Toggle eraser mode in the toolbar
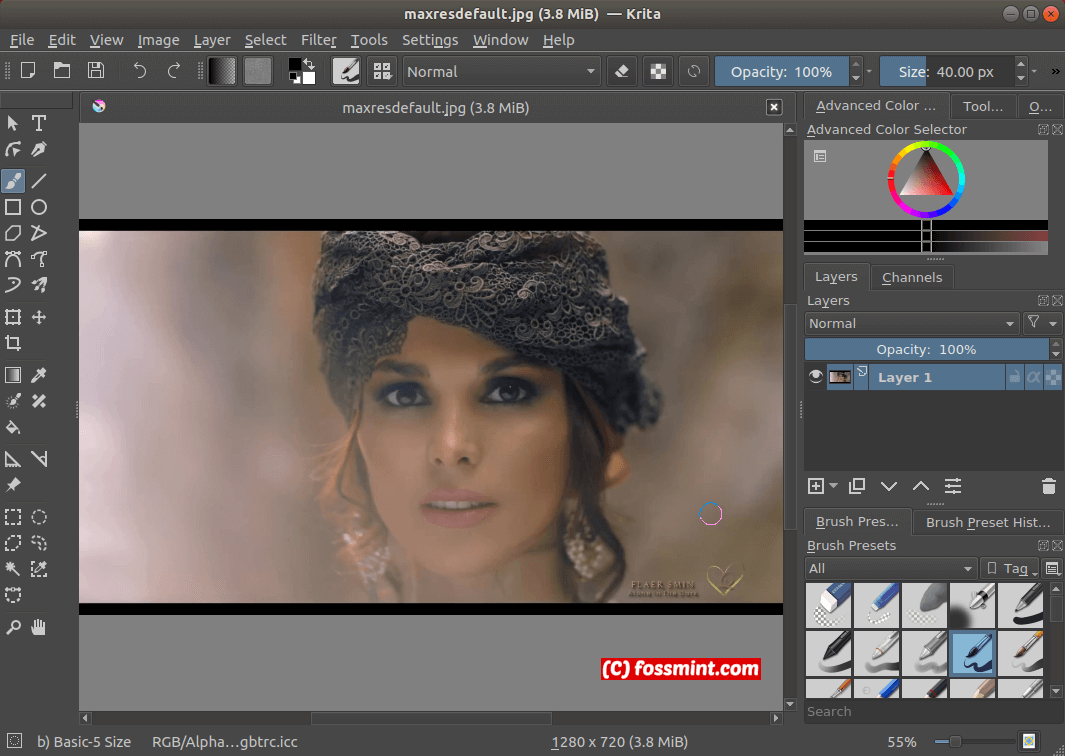This screenshot has height=756, width=1065. (622, 71)
